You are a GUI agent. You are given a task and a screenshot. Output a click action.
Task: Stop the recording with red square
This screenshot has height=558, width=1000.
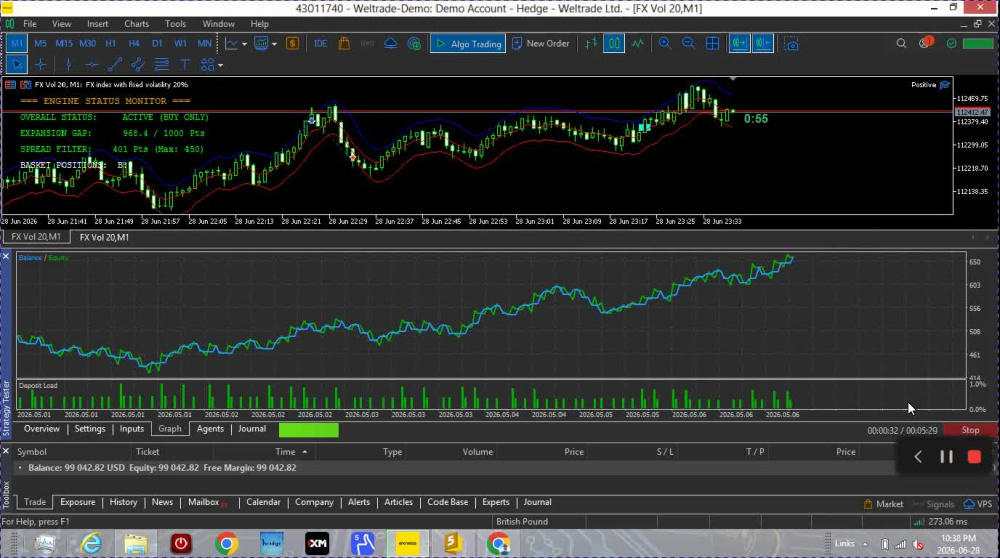pyautogui.click(x=974, y=457)
